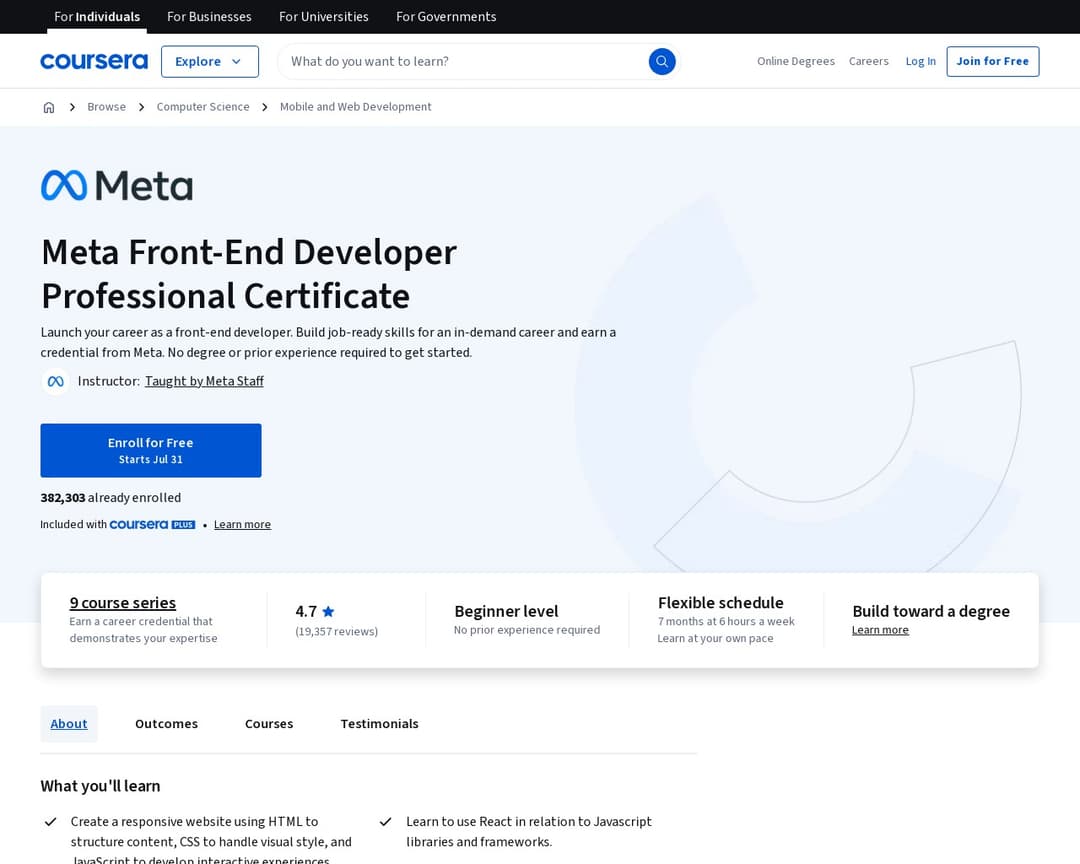Open Online Degrees link
The image size is (1080, 864).
(x=796, y=61)
